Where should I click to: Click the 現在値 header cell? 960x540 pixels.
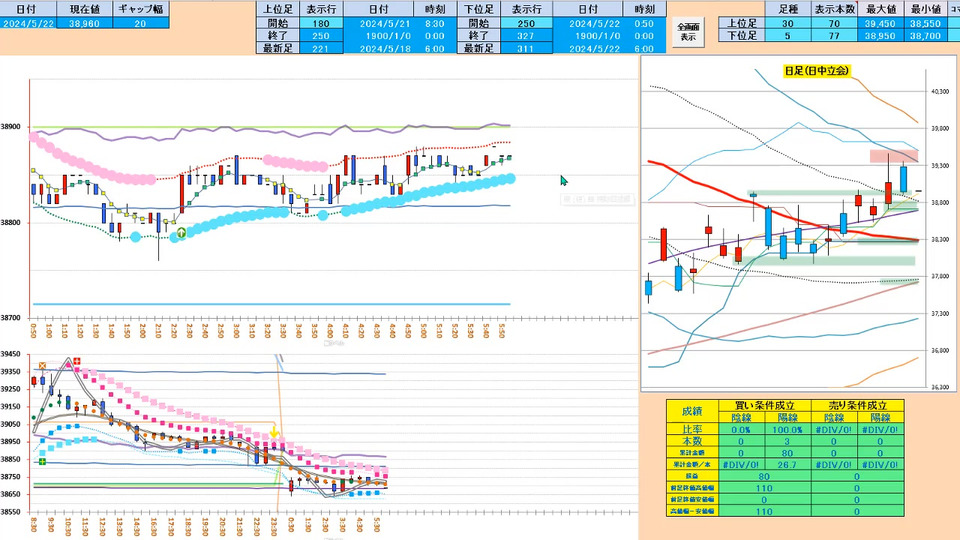pos(84,9)
